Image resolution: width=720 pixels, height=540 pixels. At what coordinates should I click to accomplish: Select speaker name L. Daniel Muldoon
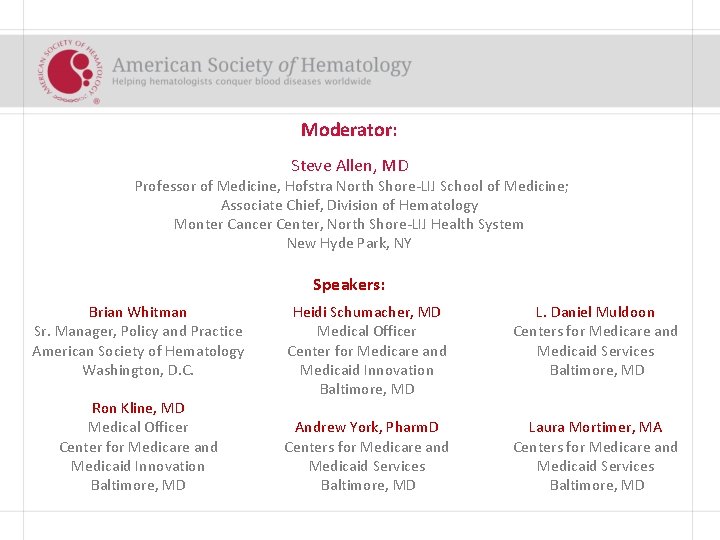[x=595, y=312]
